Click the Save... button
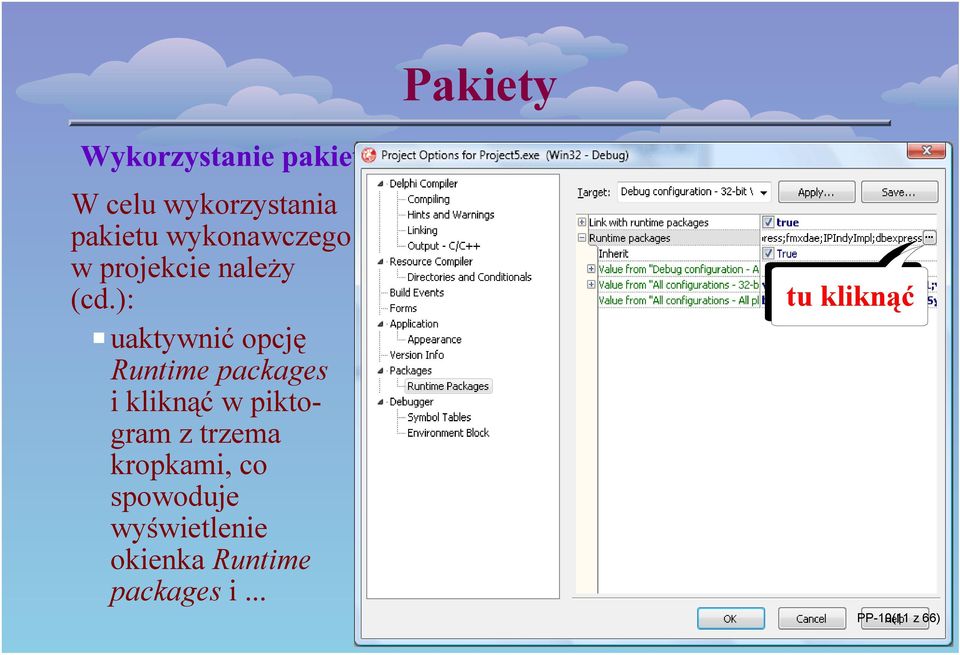Screen dimensions: 960x655 [899, 192]
